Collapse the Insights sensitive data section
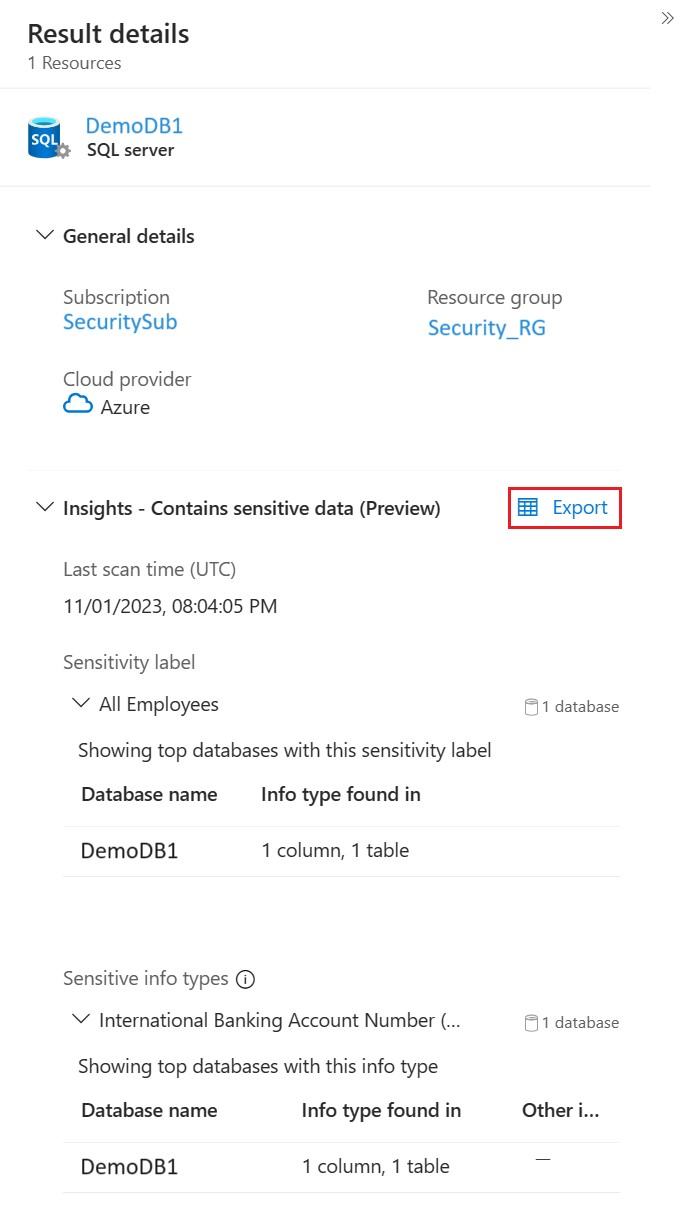The width and height of the screenshot is (678, 1222). [44, 508]
